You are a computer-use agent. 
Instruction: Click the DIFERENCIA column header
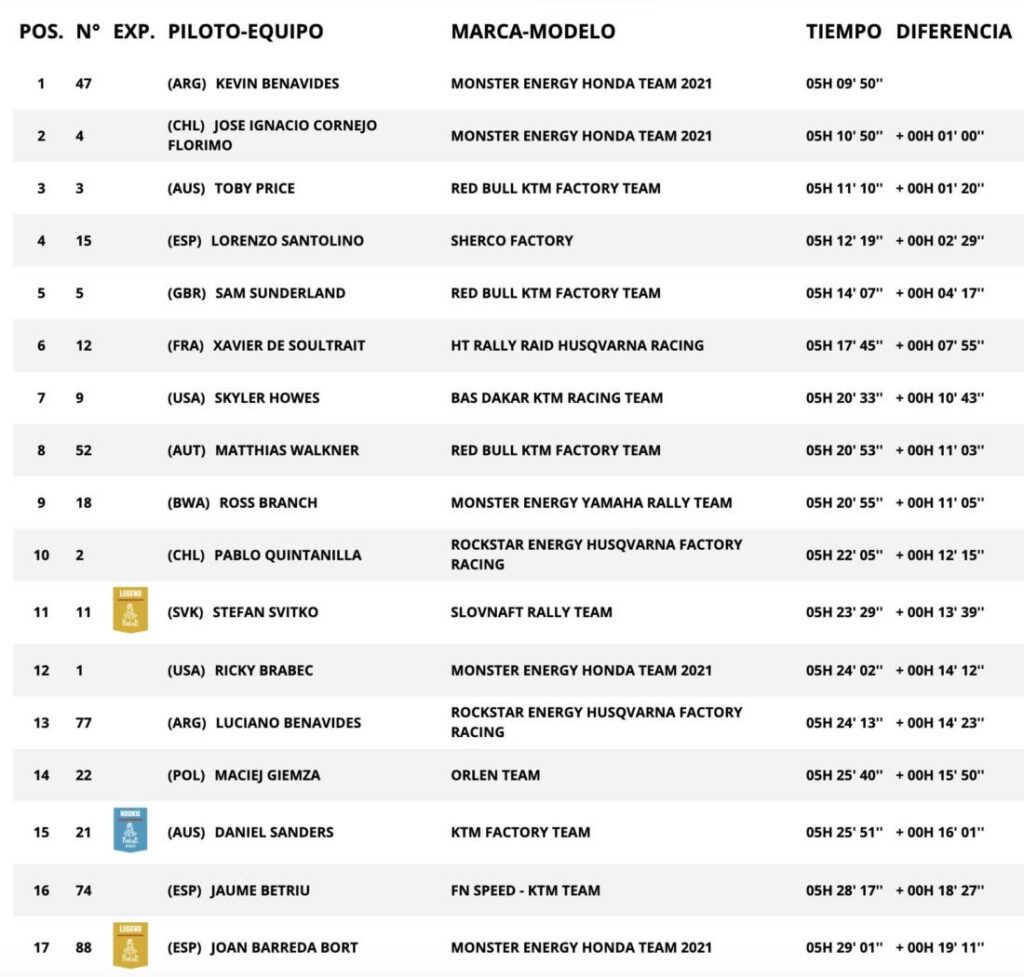953,31
